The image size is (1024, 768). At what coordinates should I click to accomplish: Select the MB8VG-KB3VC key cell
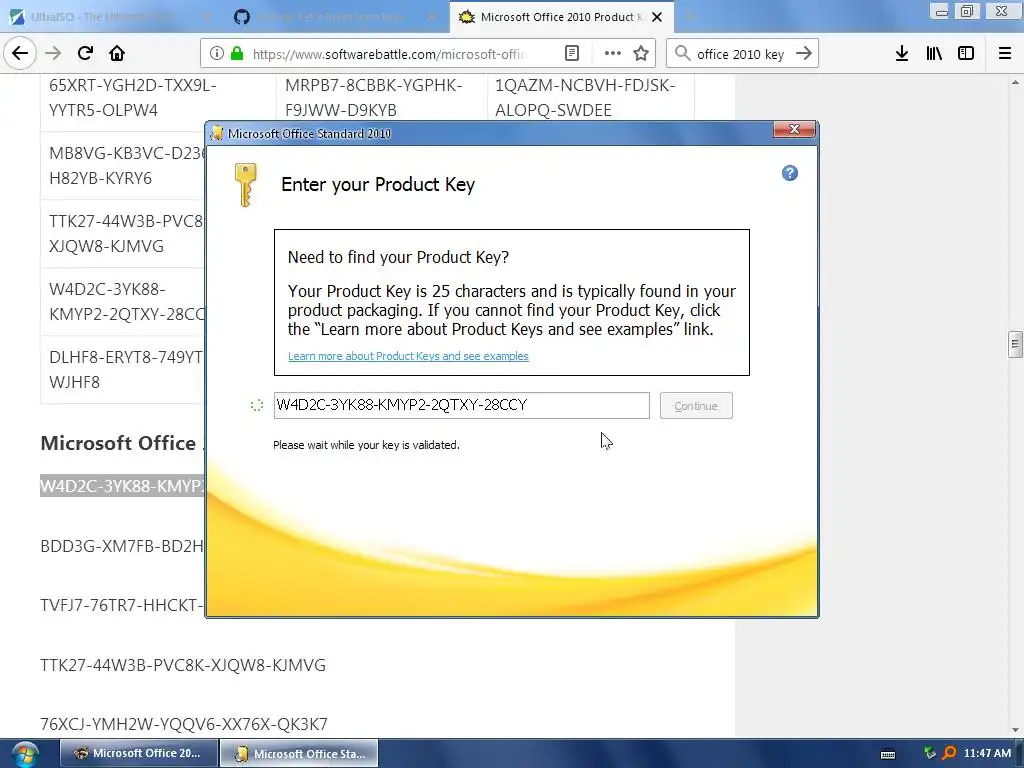(x=123, y=166)
